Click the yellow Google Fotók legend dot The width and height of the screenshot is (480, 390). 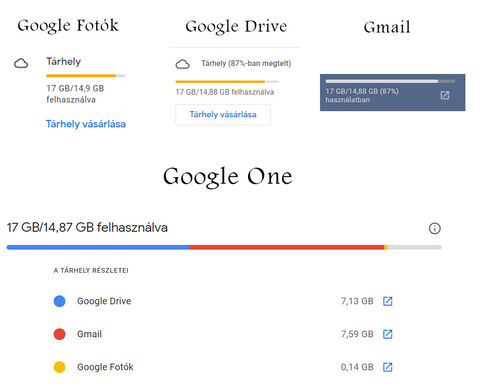60,367
